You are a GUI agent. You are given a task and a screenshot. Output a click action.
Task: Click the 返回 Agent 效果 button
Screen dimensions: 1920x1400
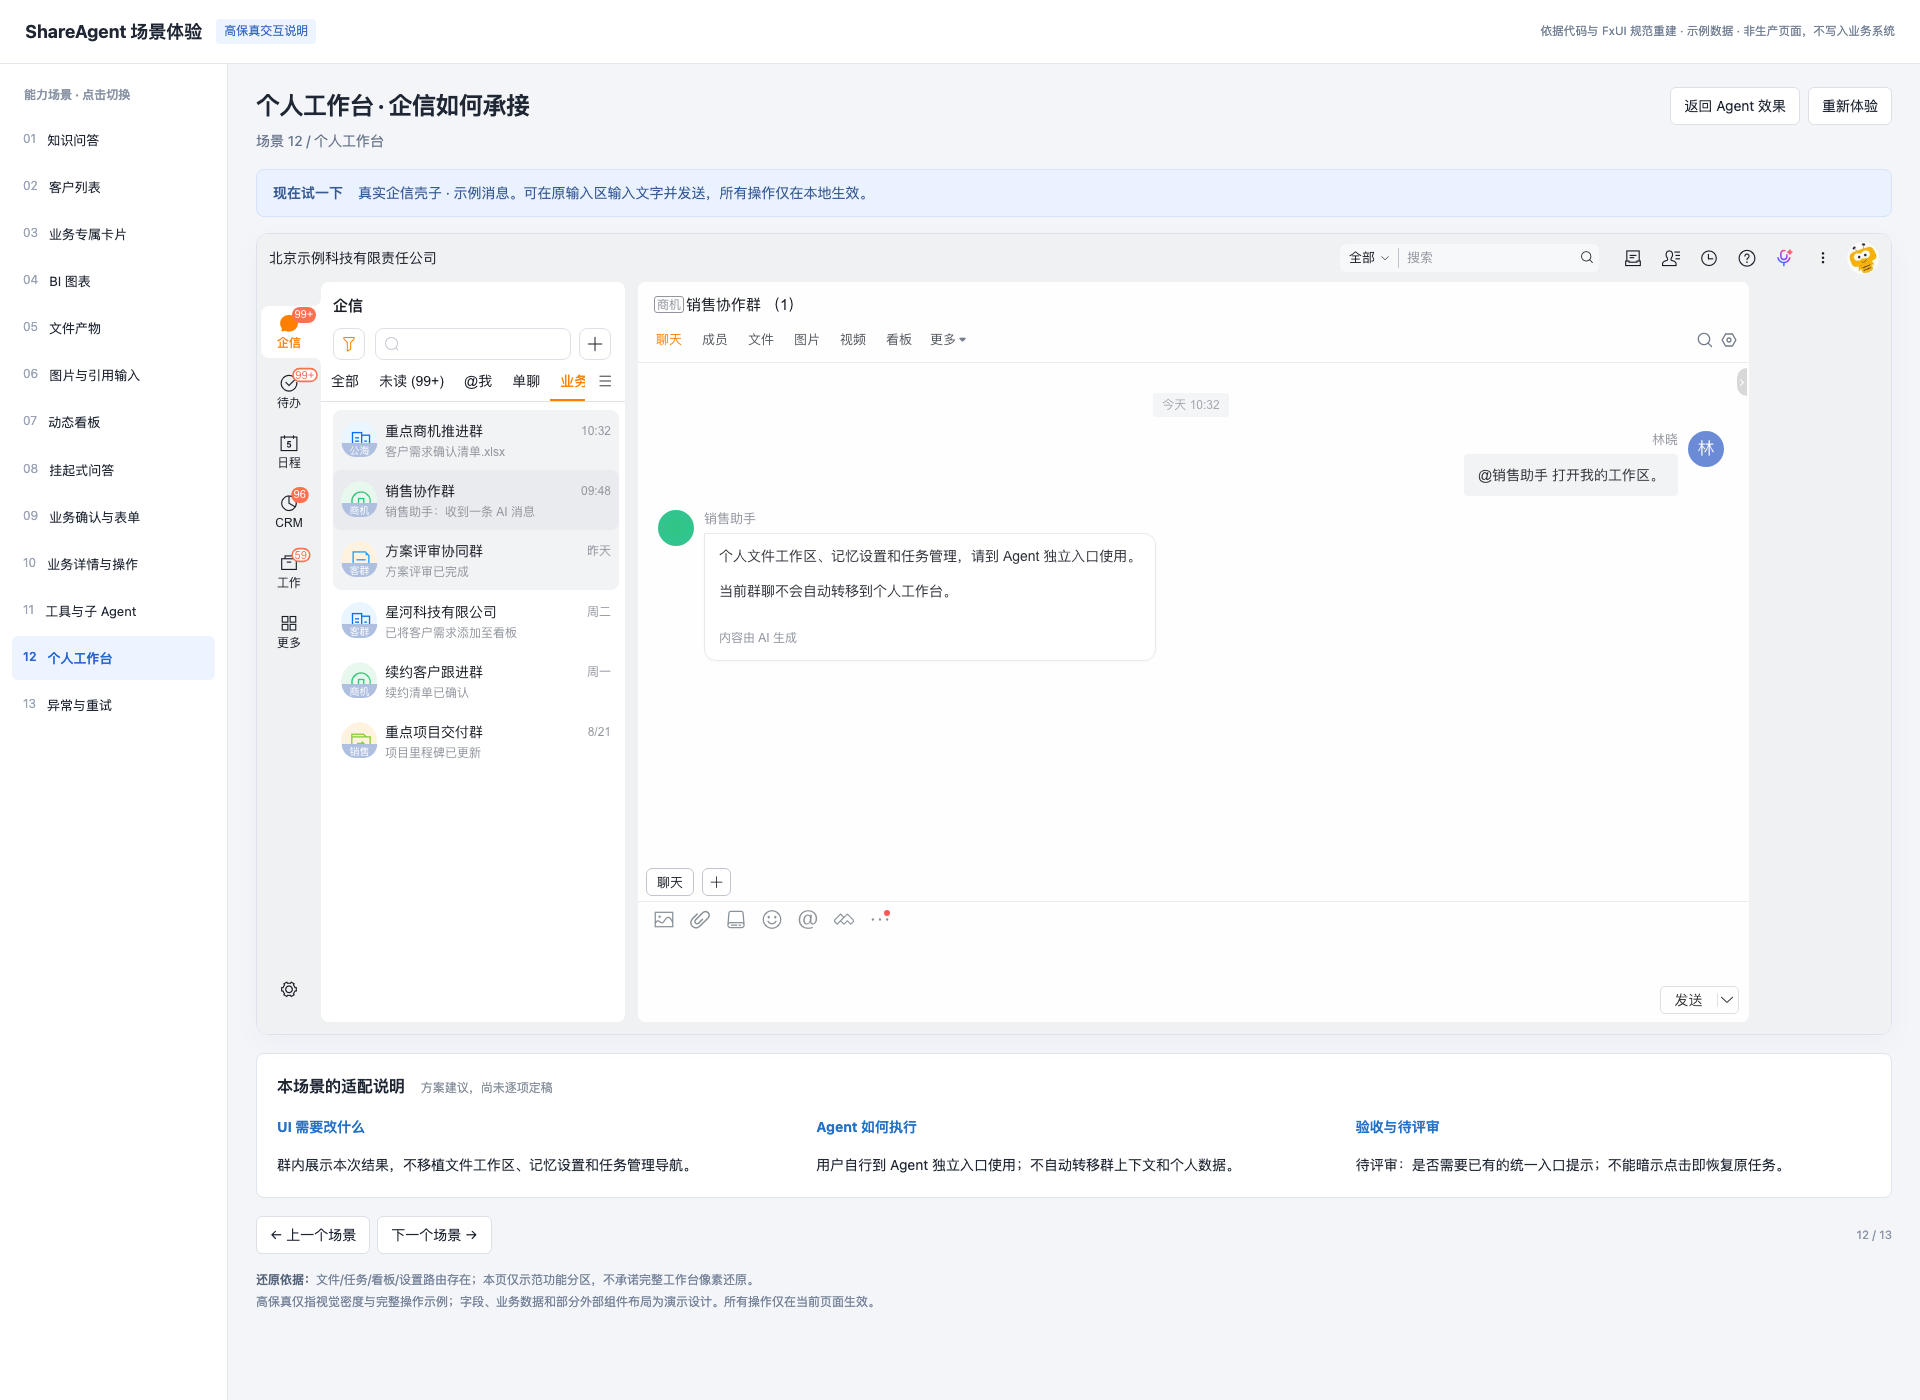pos(1734,106)
